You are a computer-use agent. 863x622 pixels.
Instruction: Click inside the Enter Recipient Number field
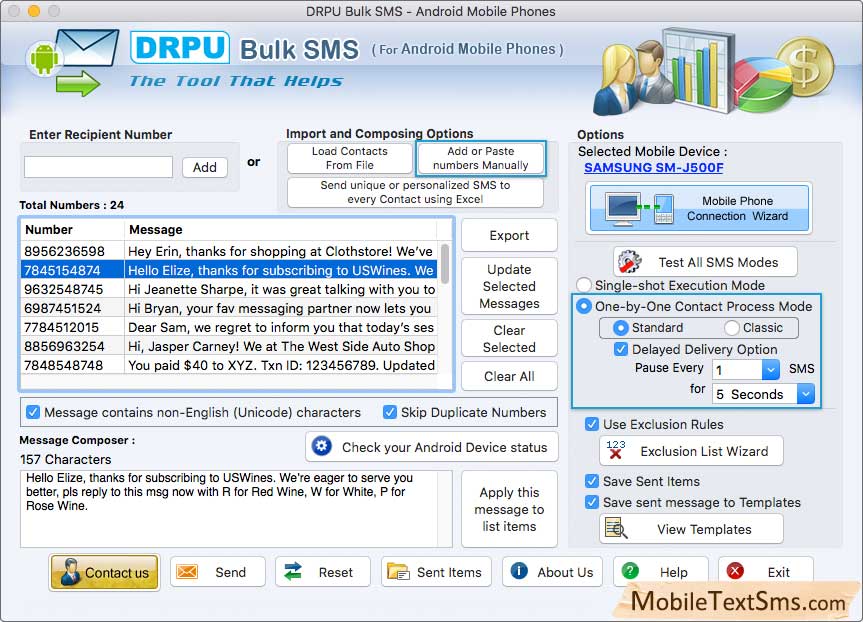pyautogui.click(x=99, y=167)
